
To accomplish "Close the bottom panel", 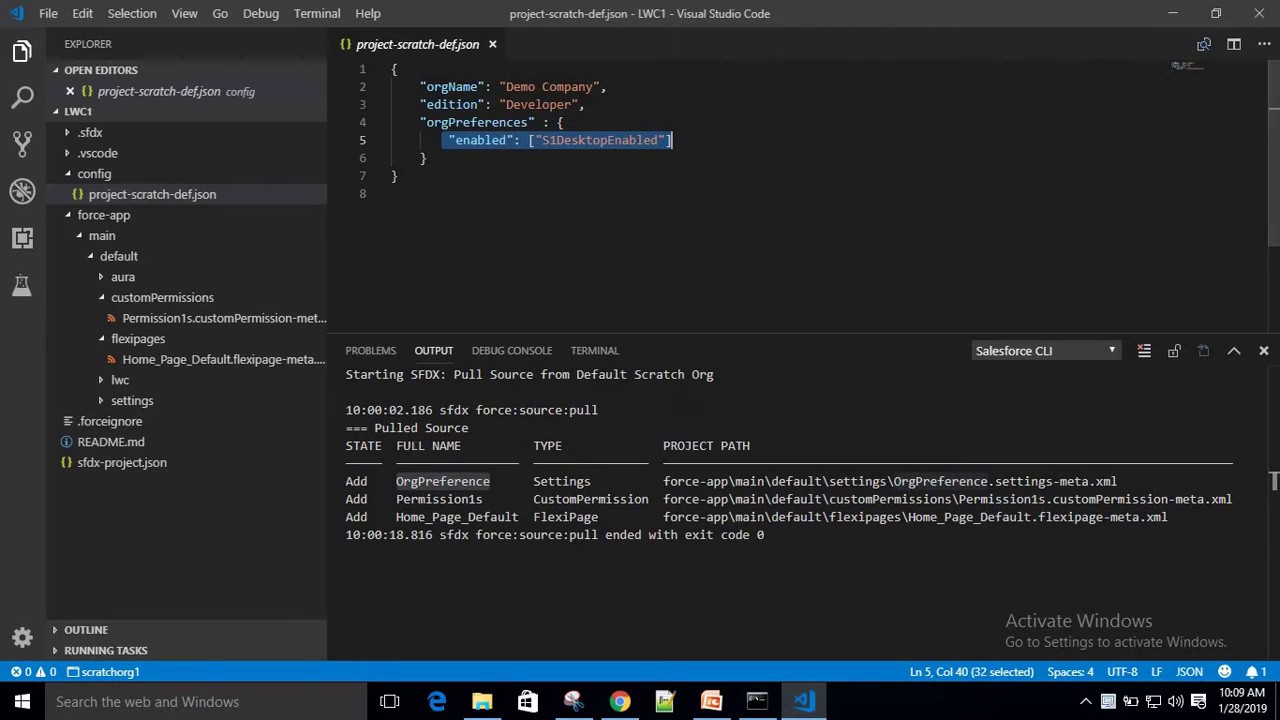I will 1264,351.
